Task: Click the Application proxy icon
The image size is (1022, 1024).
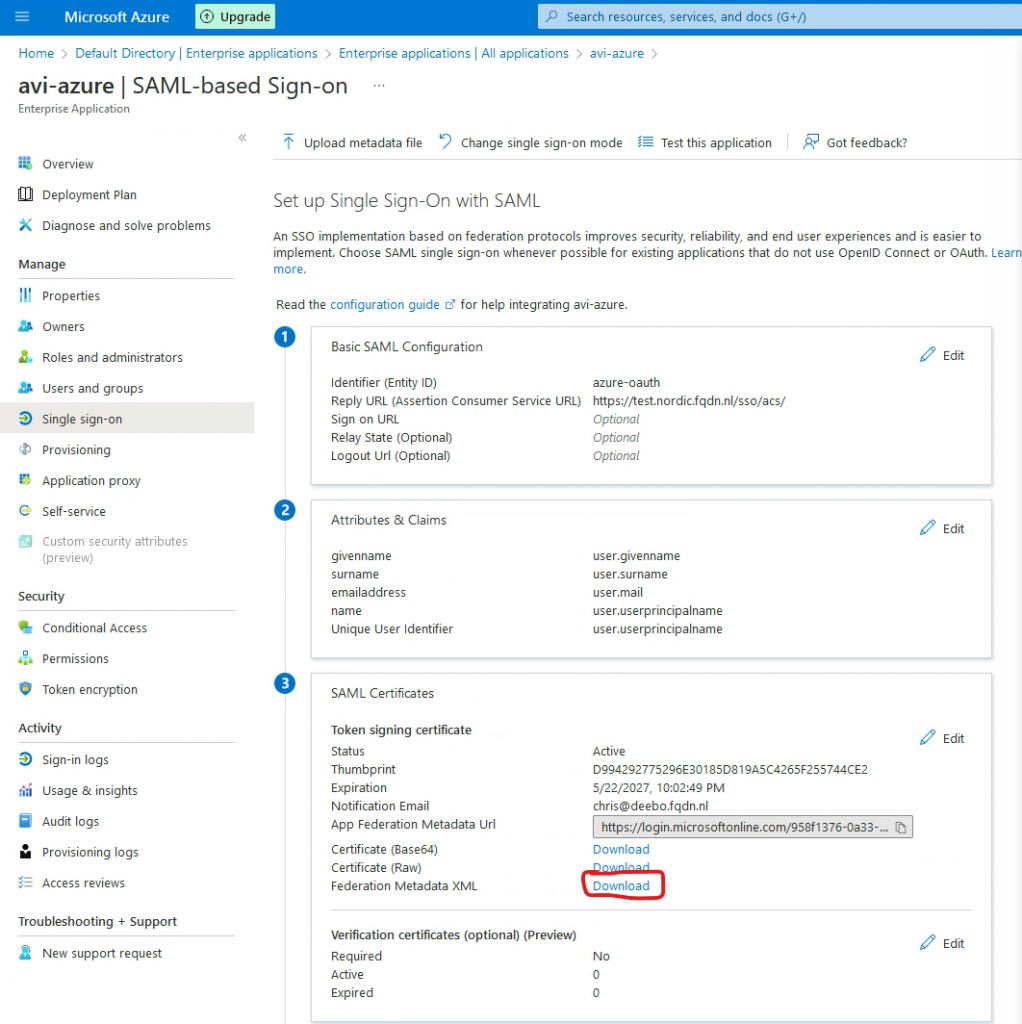Action: tap(25, 480)
